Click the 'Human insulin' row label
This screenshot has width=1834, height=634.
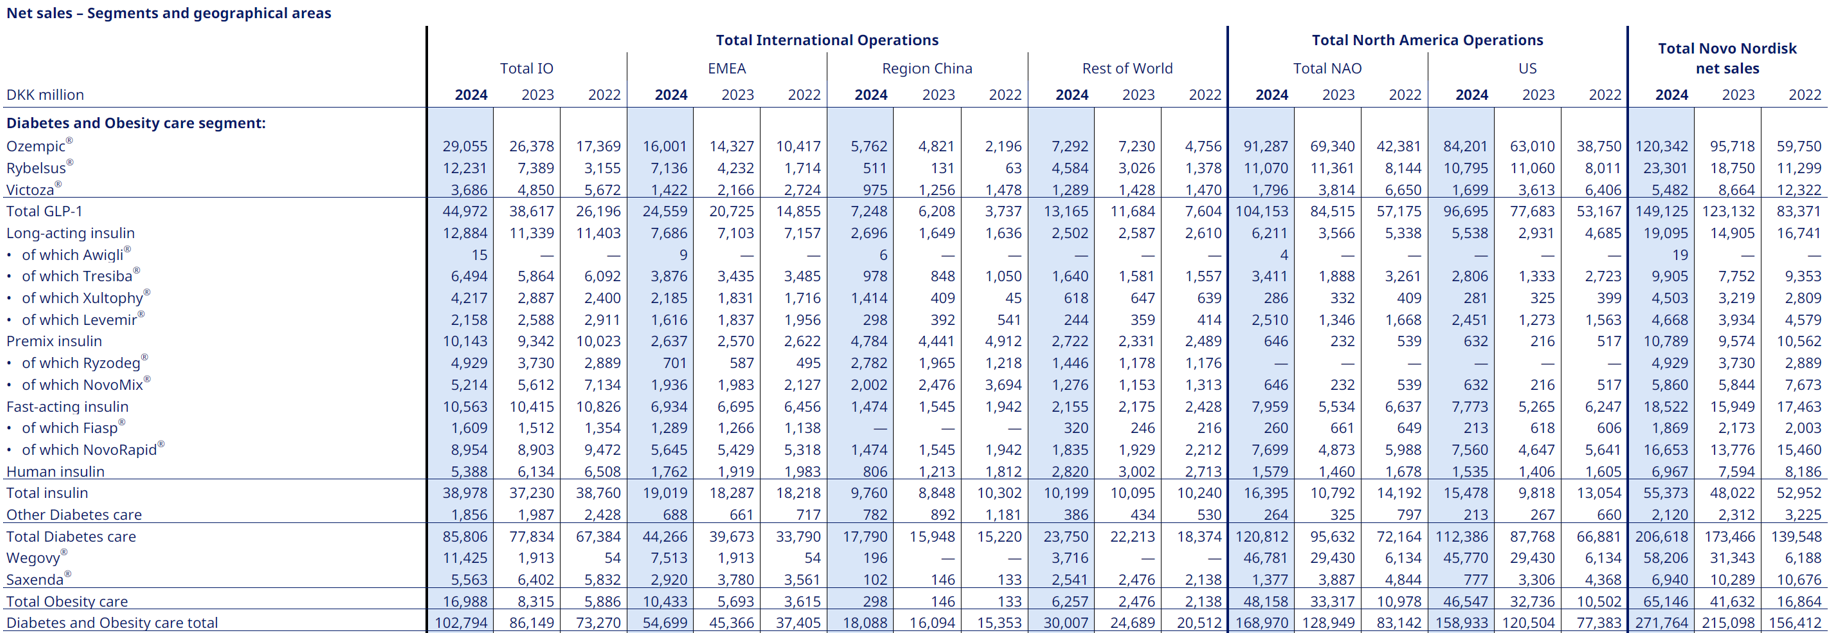56,471
